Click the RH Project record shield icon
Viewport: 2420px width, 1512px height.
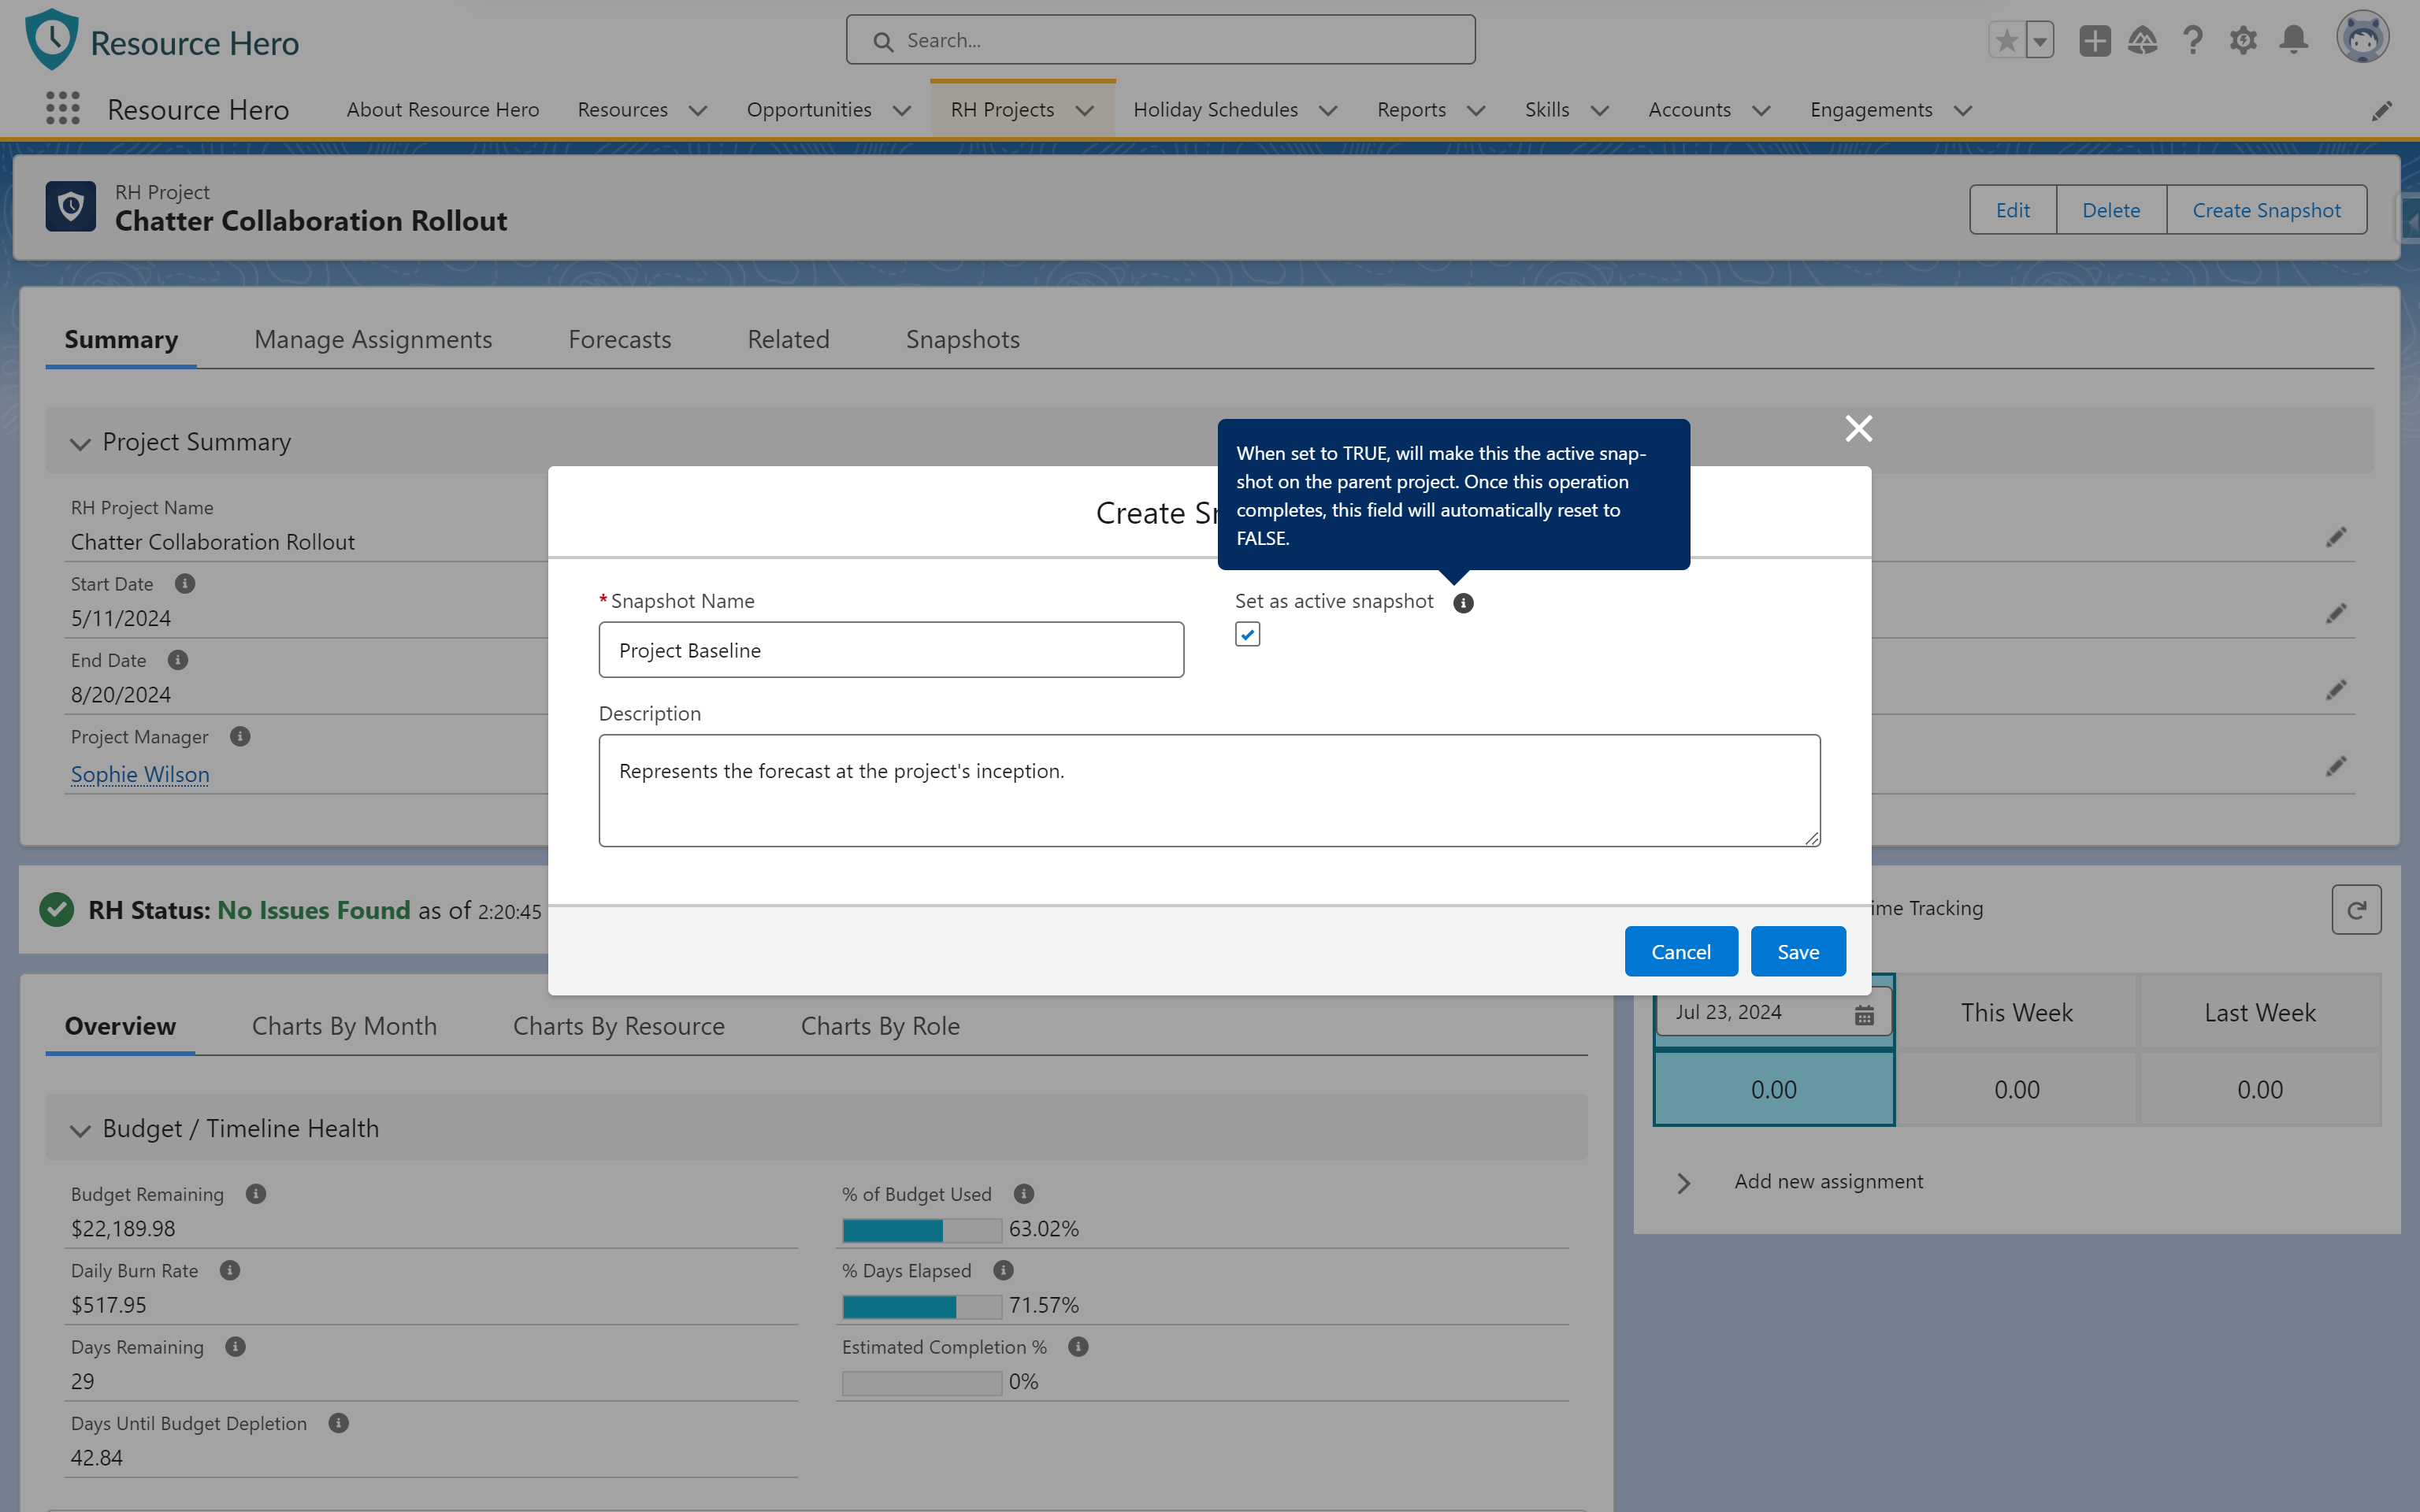(x=71, y=206)
